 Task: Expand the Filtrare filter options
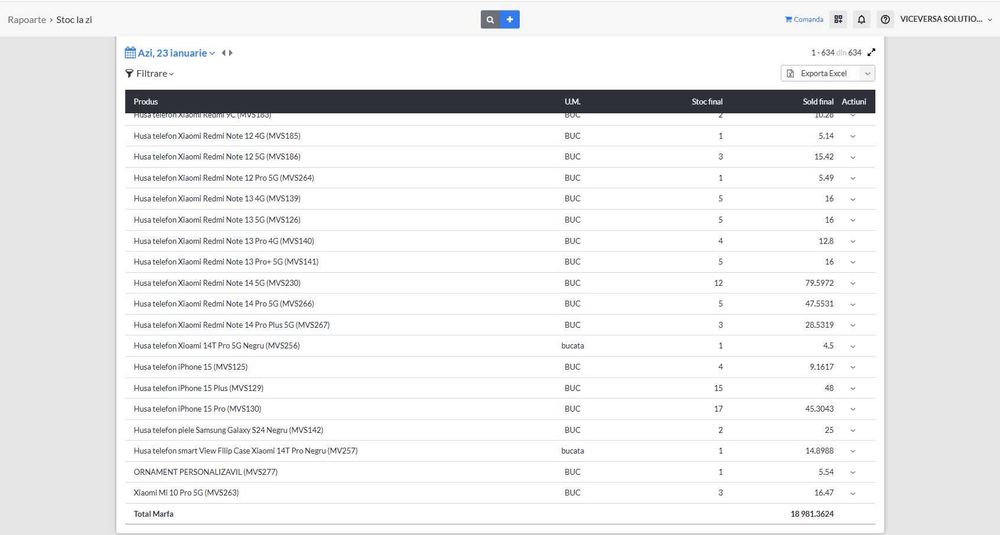click(x=150, y=73)
